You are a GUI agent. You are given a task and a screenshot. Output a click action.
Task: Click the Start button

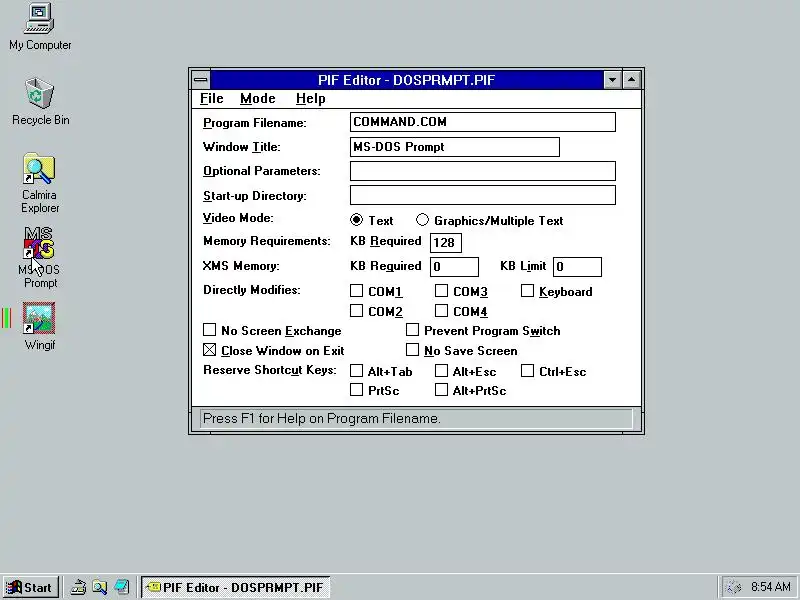tap(30, 587)
